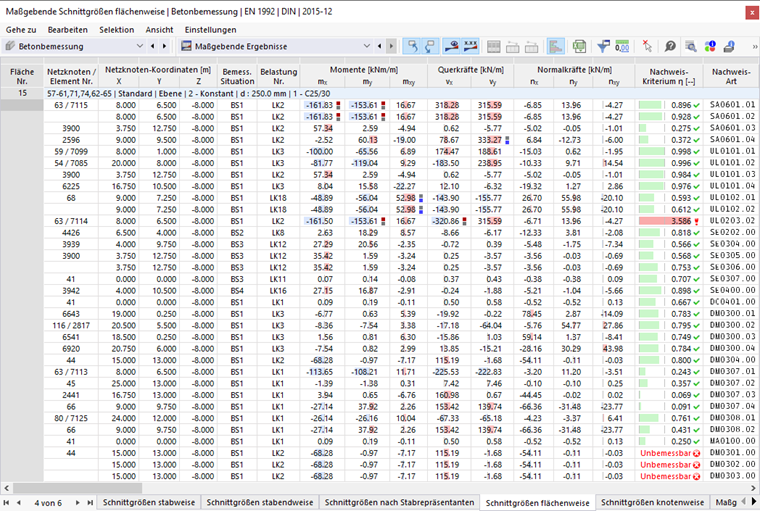Go to previous results table arrow
The height and width of the screenshot is (511, 760).
[x=379, y=46]
